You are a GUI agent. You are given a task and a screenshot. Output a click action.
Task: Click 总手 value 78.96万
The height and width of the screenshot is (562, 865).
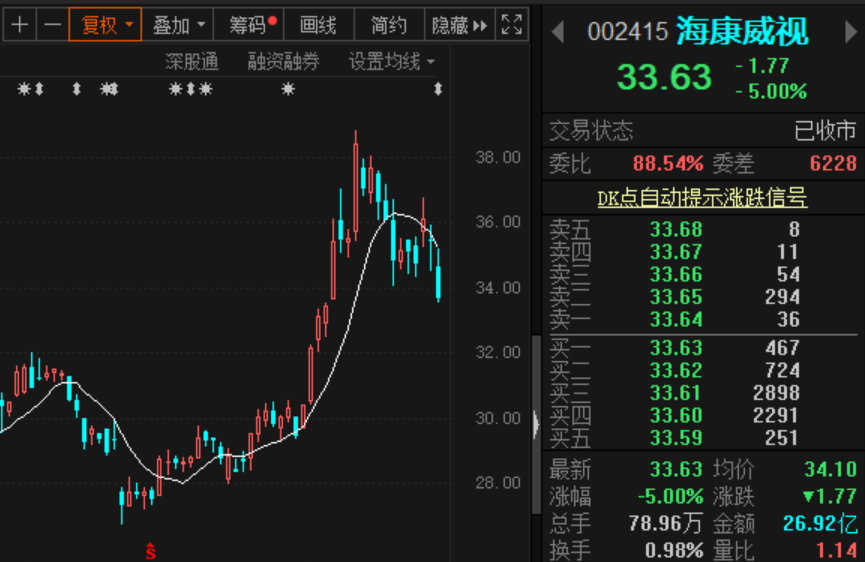[666, 523]
